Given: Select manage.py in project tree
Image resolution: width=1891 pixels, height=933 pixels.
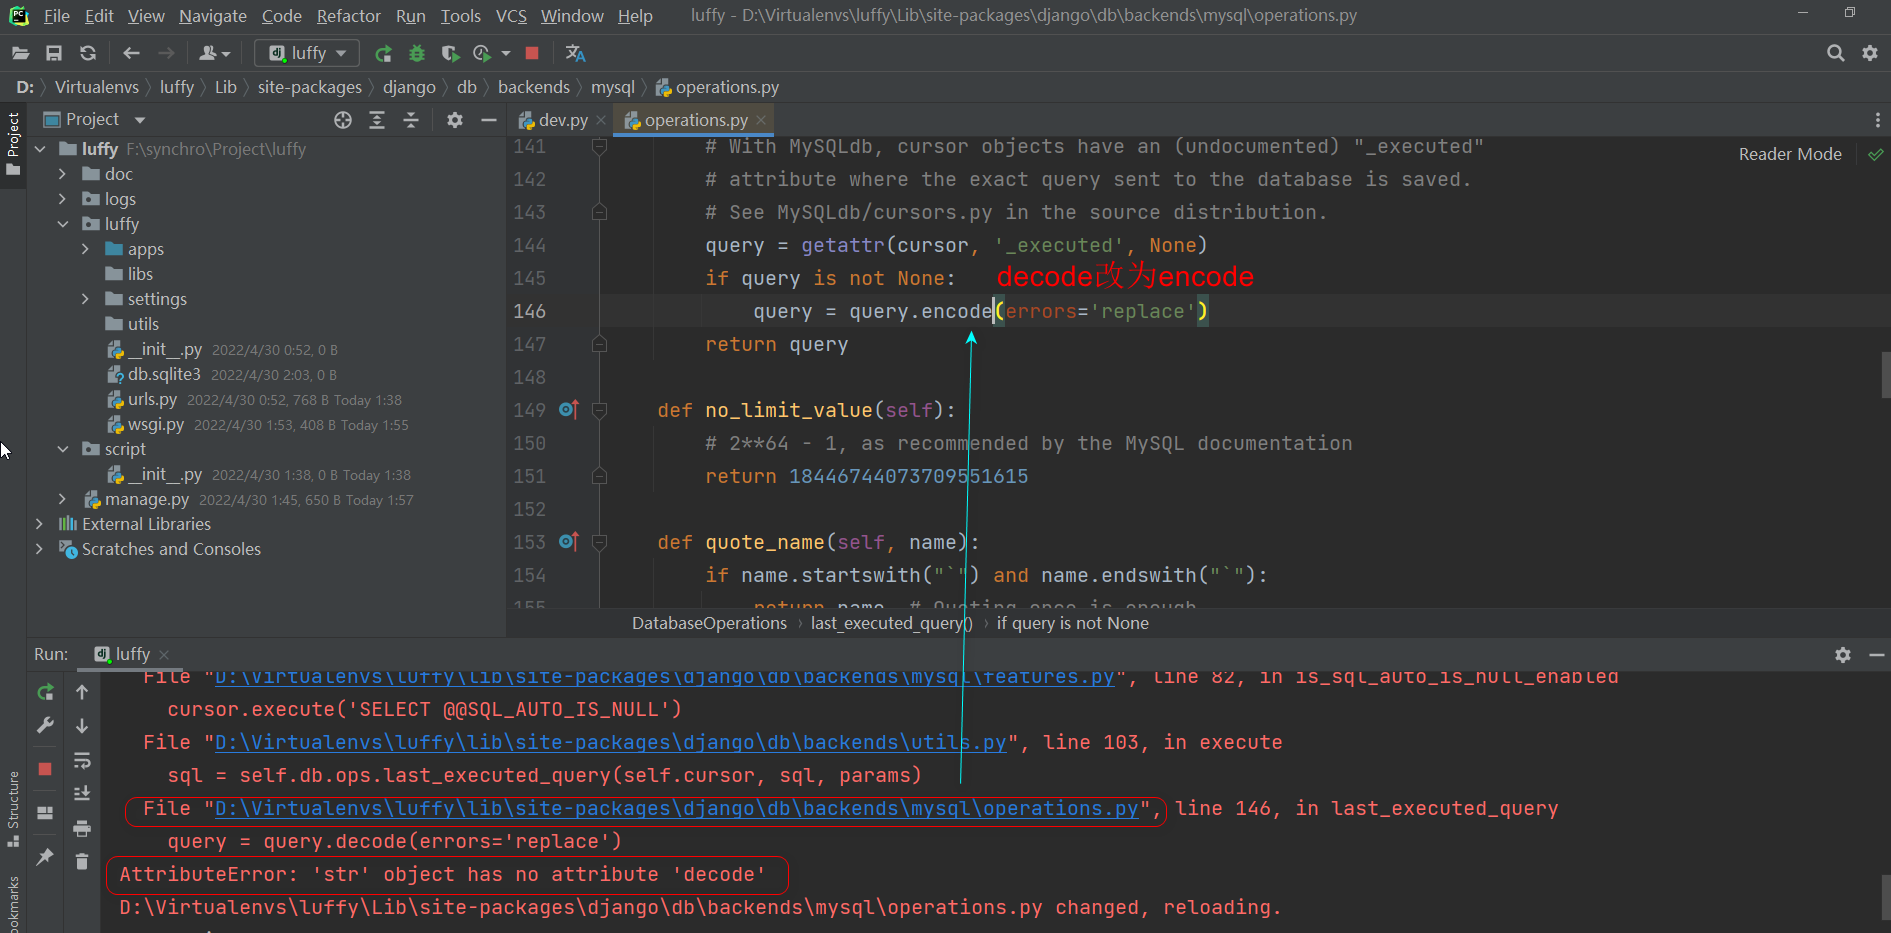Looking at the screenshot, I should click(147, 499).
